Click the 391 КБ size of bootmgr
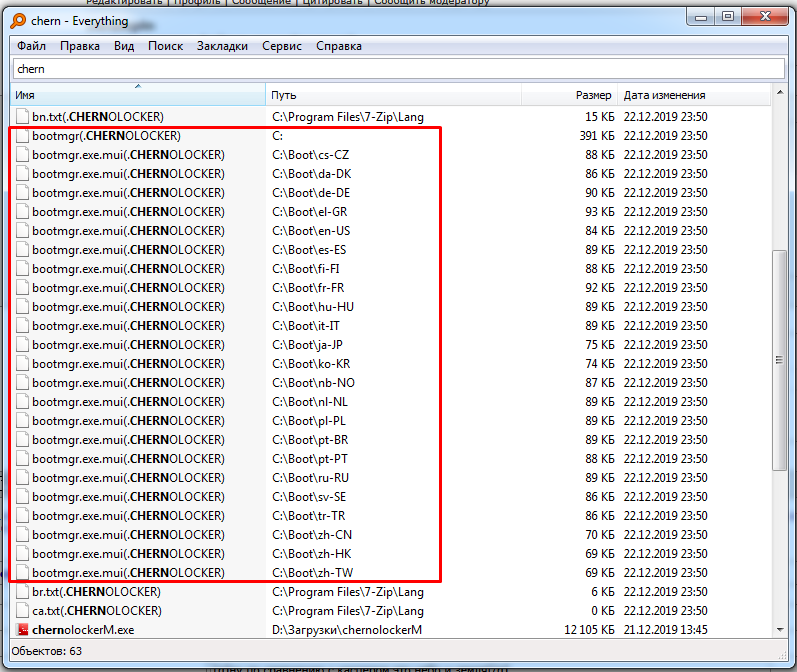 coord(597,136)
